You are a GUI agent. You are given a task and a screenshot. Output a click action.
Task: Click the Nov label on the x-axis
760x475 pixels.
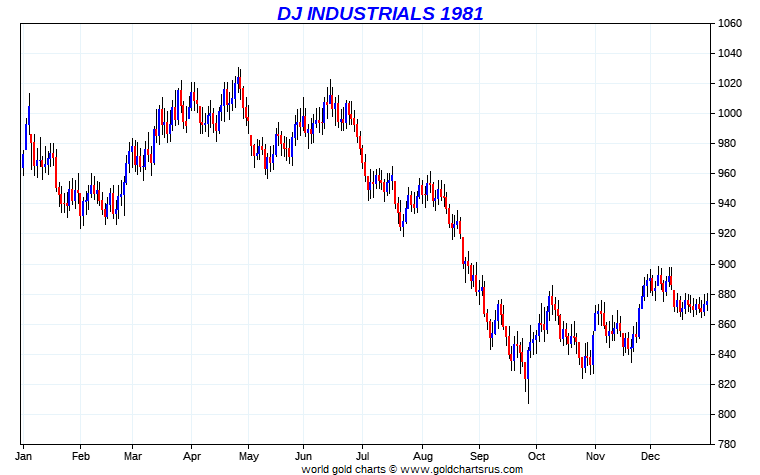[x=595, y=457]
